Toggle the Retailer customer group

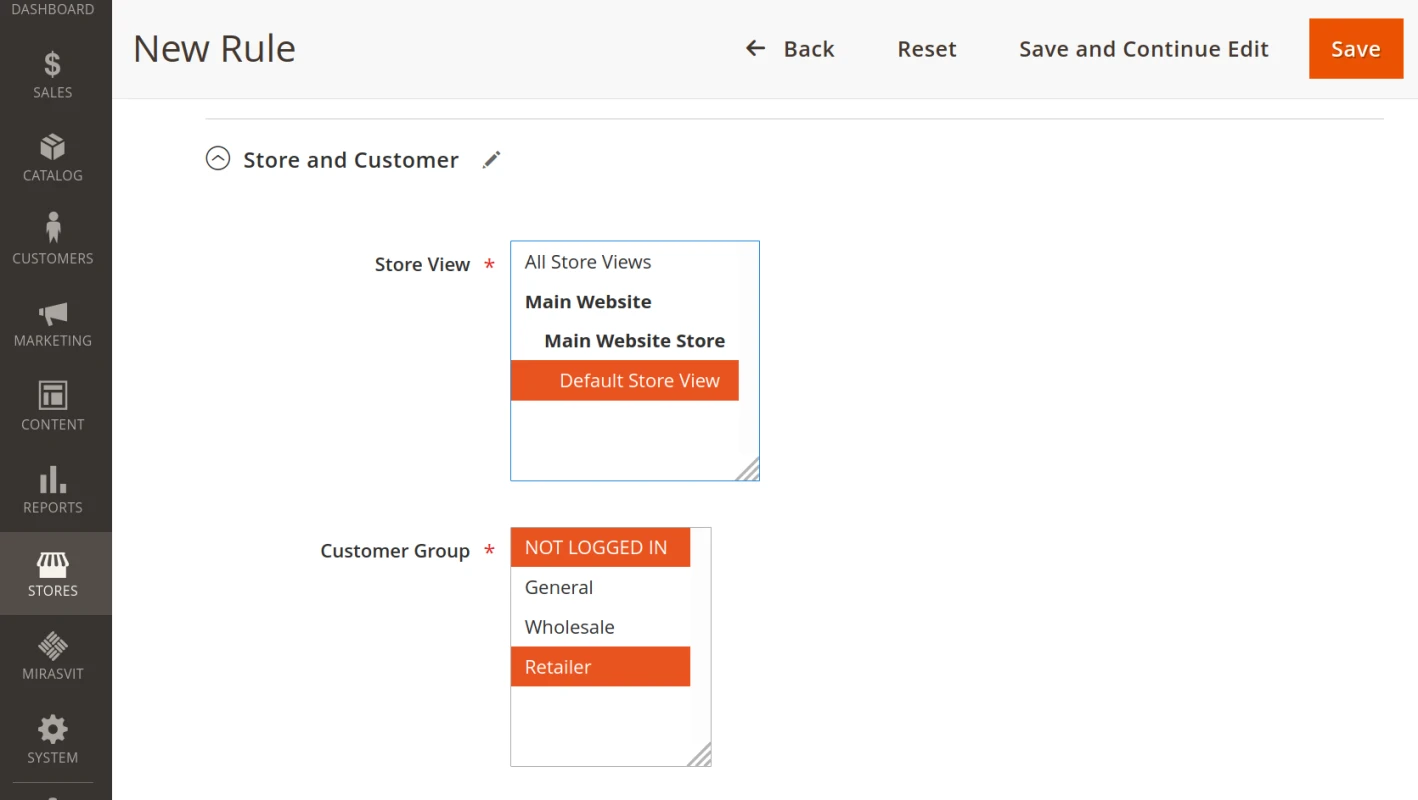(558, 667)
